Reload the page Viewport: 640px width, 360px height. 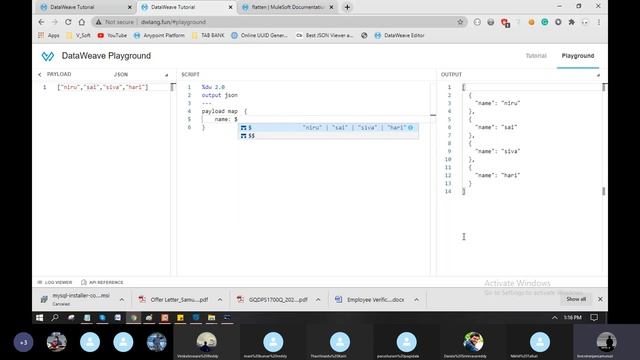click(68, 22)
